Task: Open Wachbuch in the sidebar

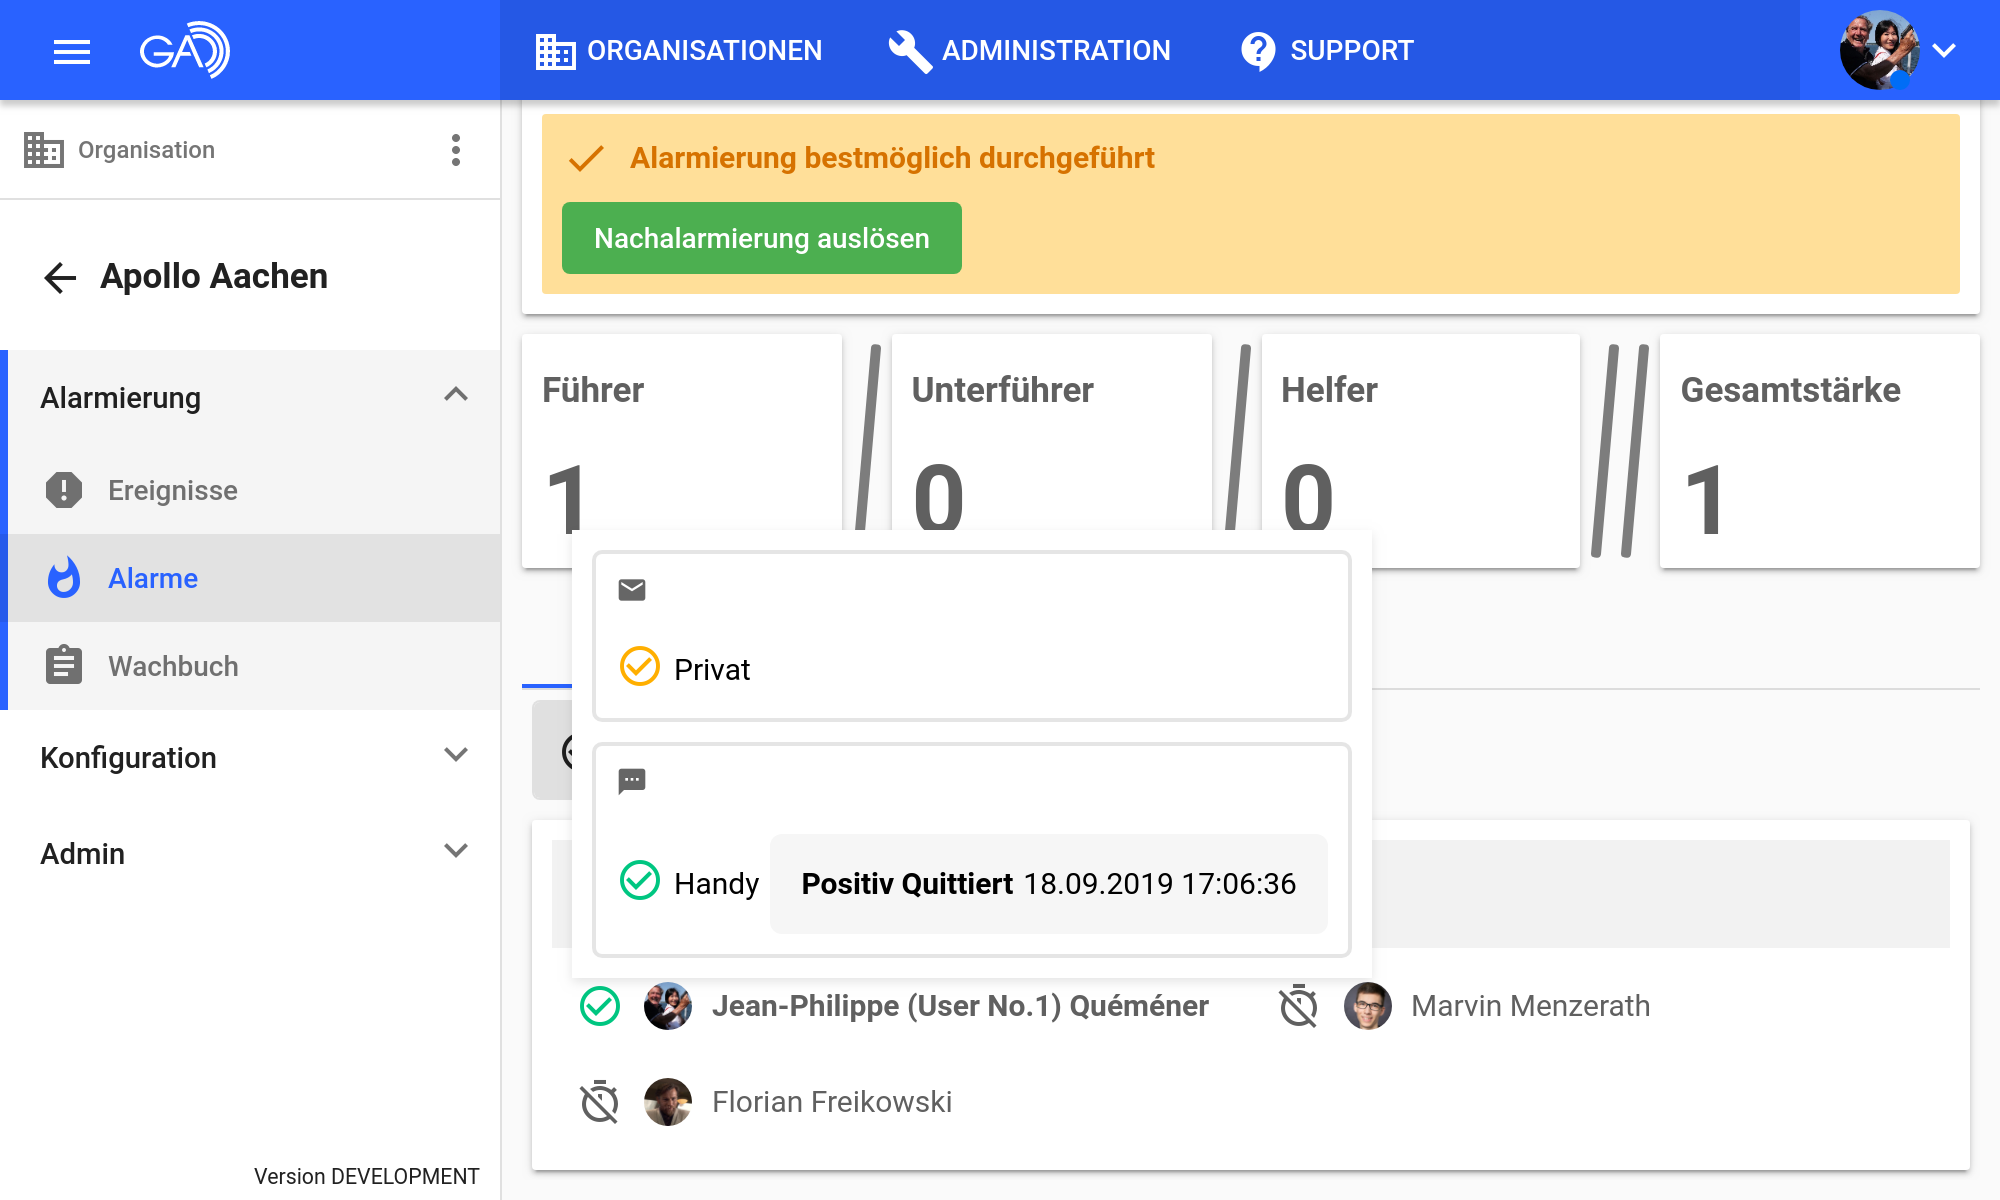Action: pos(173,666)
